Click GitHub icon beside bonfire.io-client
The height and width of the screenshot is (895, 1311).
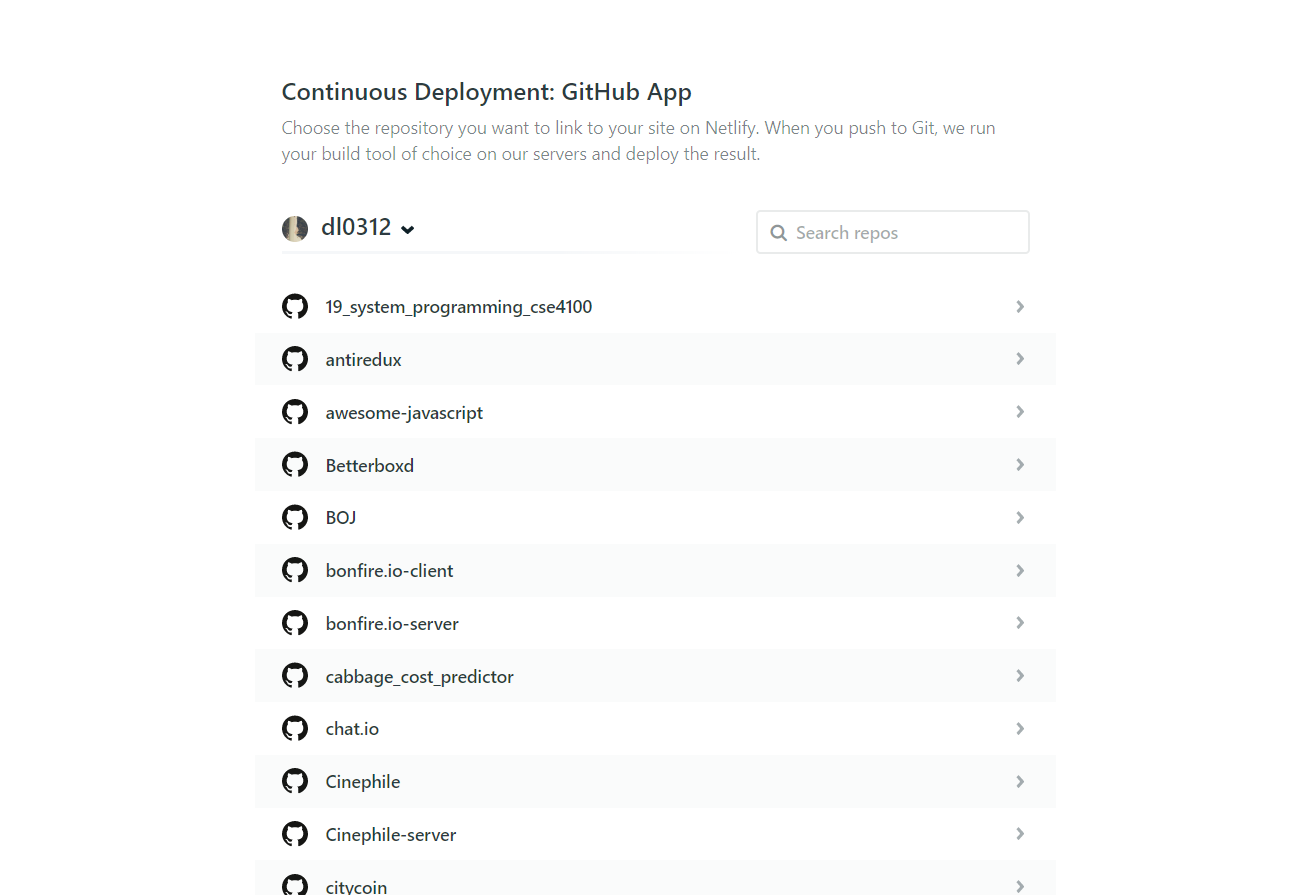pos(295,570)
